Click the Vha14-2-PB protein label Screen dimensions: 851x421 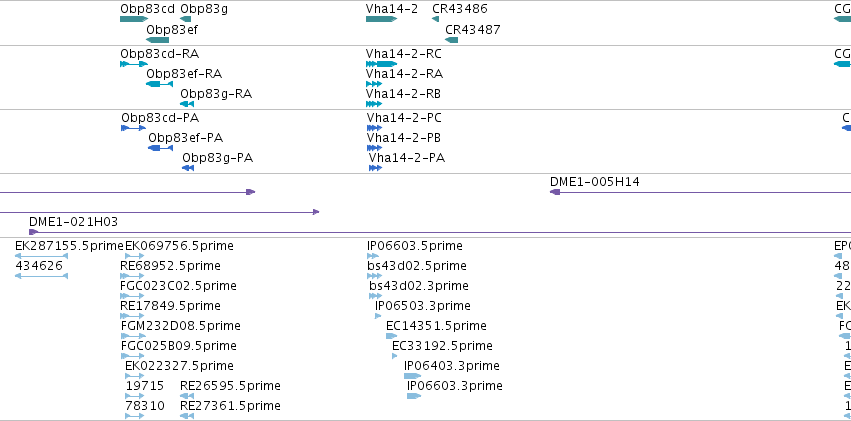click(403, 138)
